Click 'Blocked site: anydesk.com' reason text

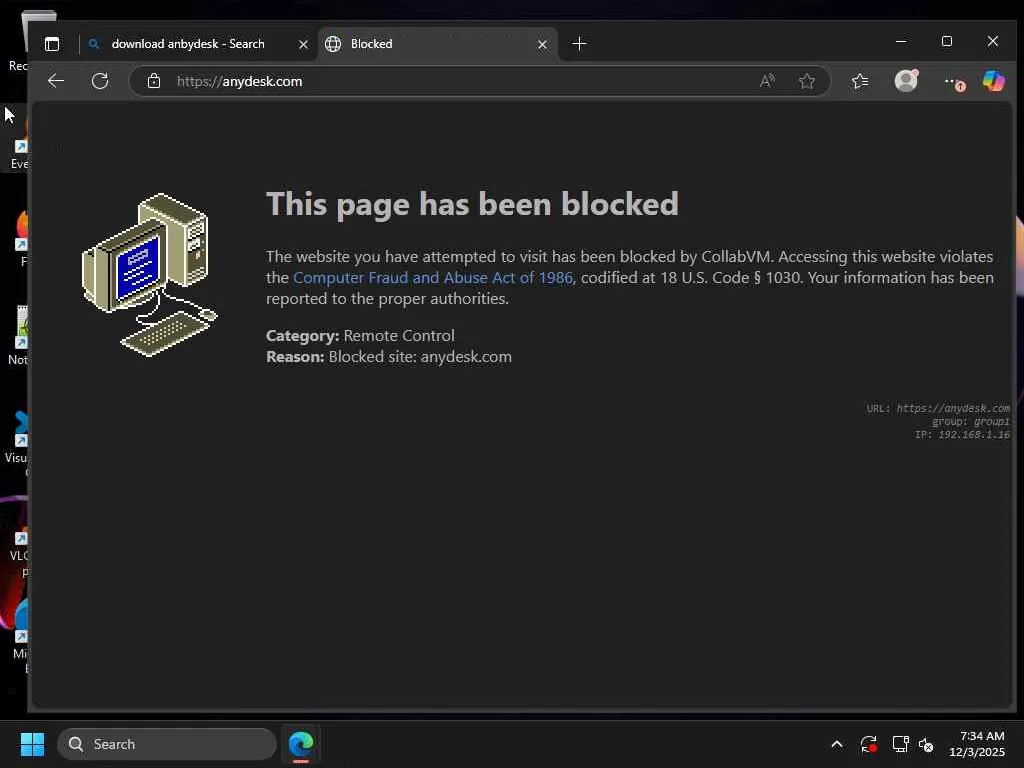(x=420, y=357)
